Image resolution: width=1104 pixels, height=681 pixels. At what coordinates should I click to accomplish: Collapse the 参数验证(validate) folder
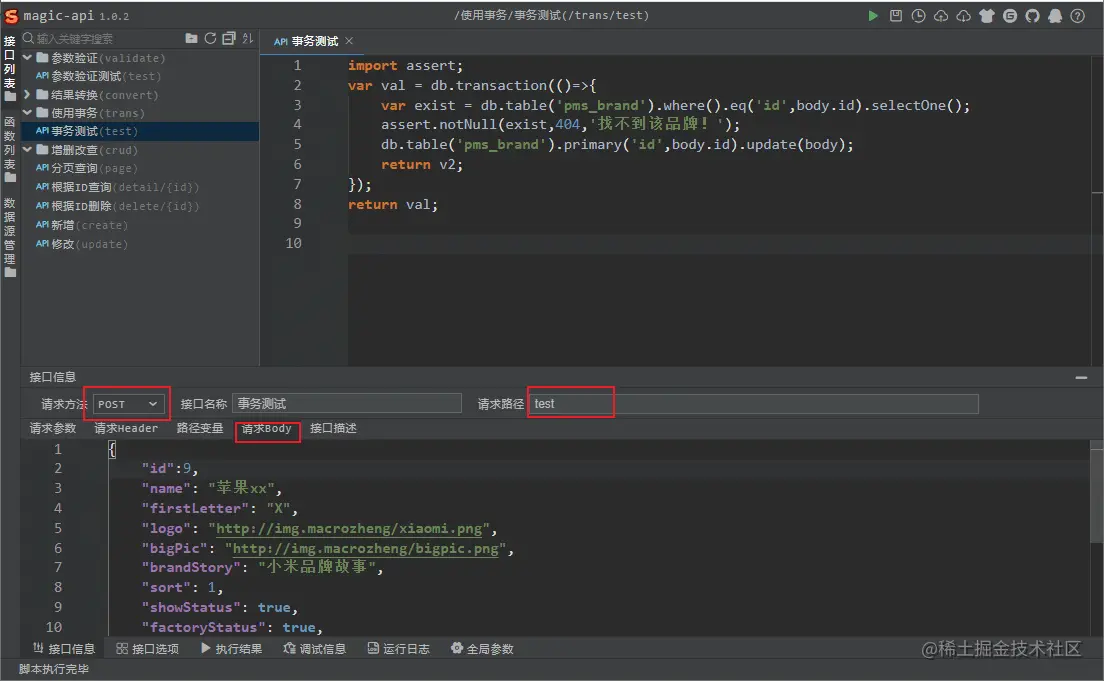pos(27,57)
